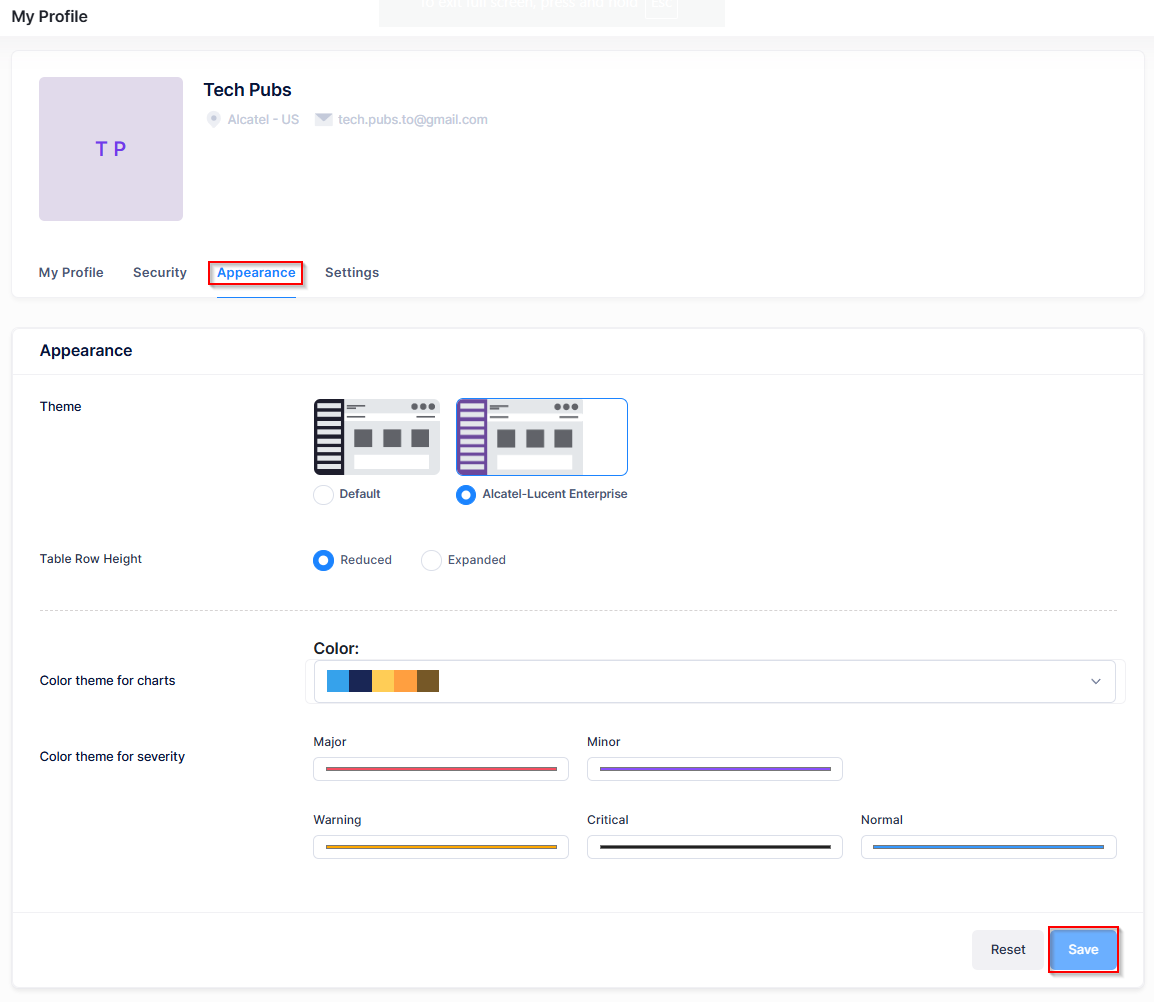This screenshot has height=1002, width=1154.
Task: Choose the Default theme radio button
Action: [323, 495]
